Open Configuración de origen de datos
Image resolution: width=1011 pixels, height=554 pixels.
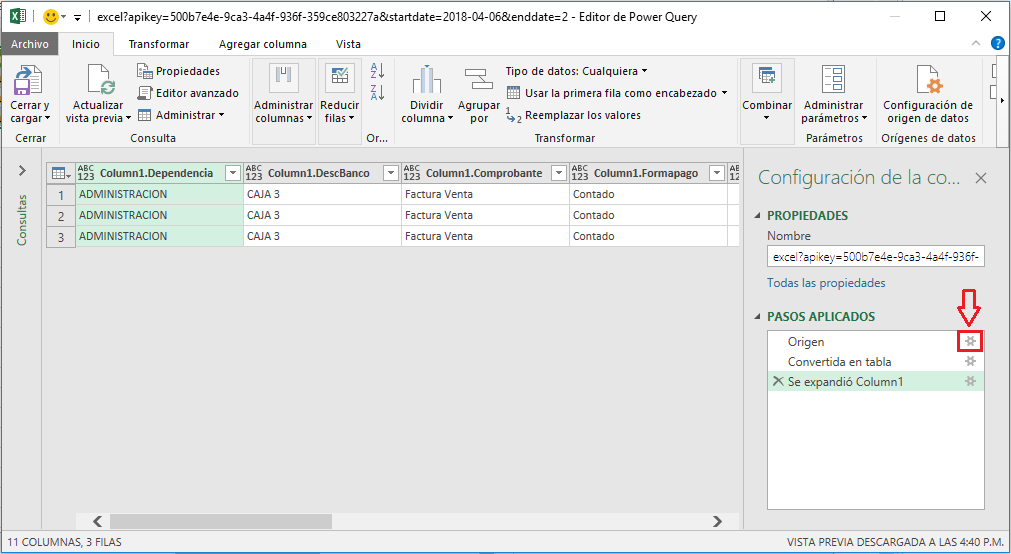(927, 80)
